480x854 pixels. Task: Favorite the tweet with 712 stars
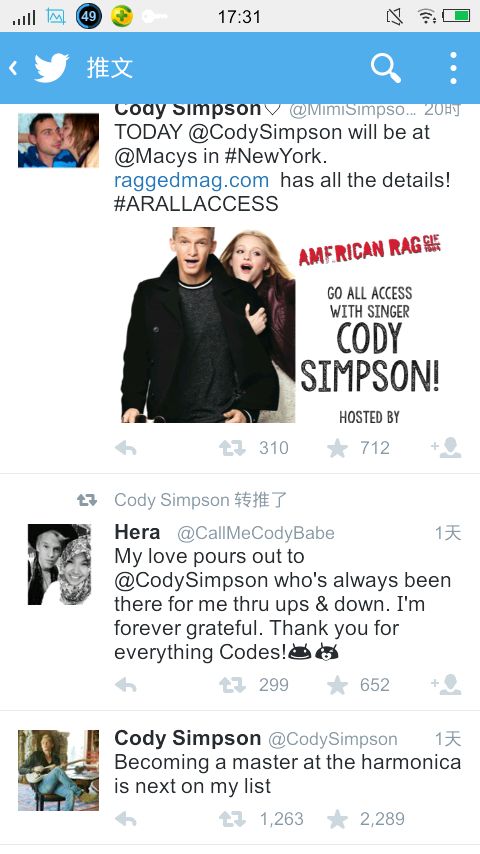[337, 448]
